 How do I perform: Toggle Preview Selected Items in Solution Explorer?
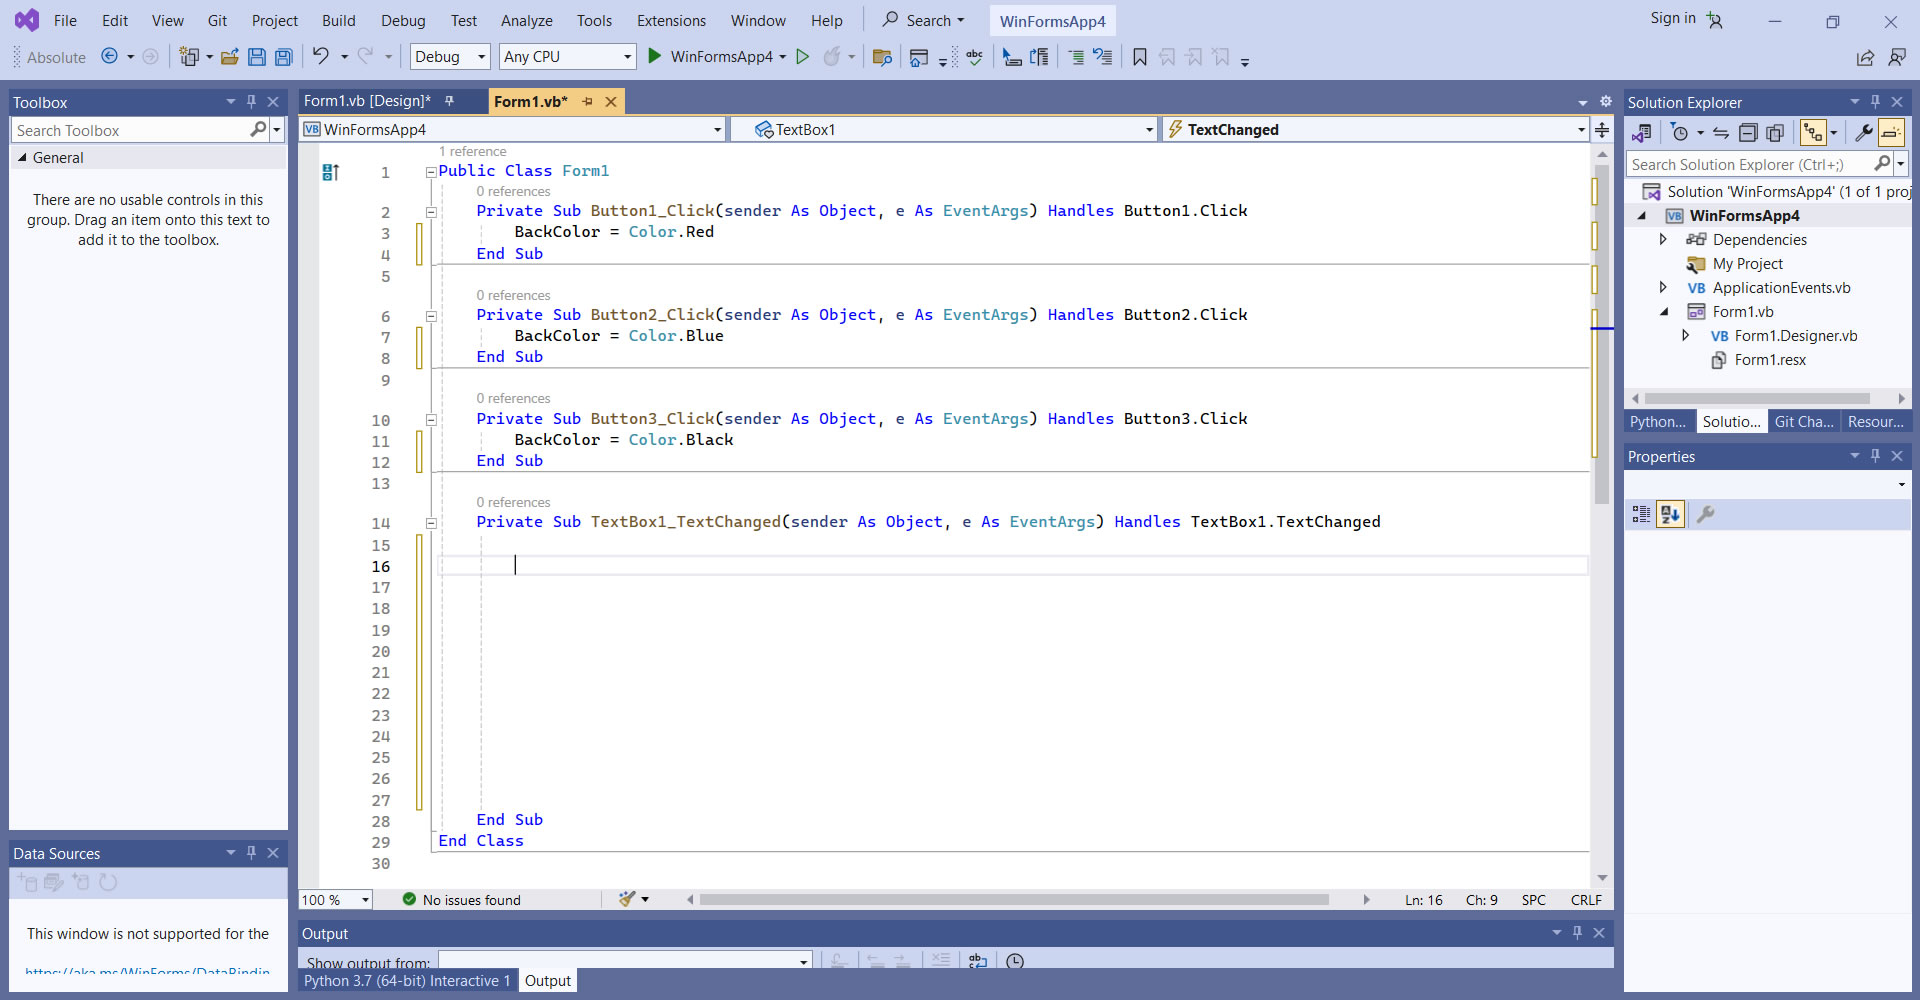[1890, 133]
